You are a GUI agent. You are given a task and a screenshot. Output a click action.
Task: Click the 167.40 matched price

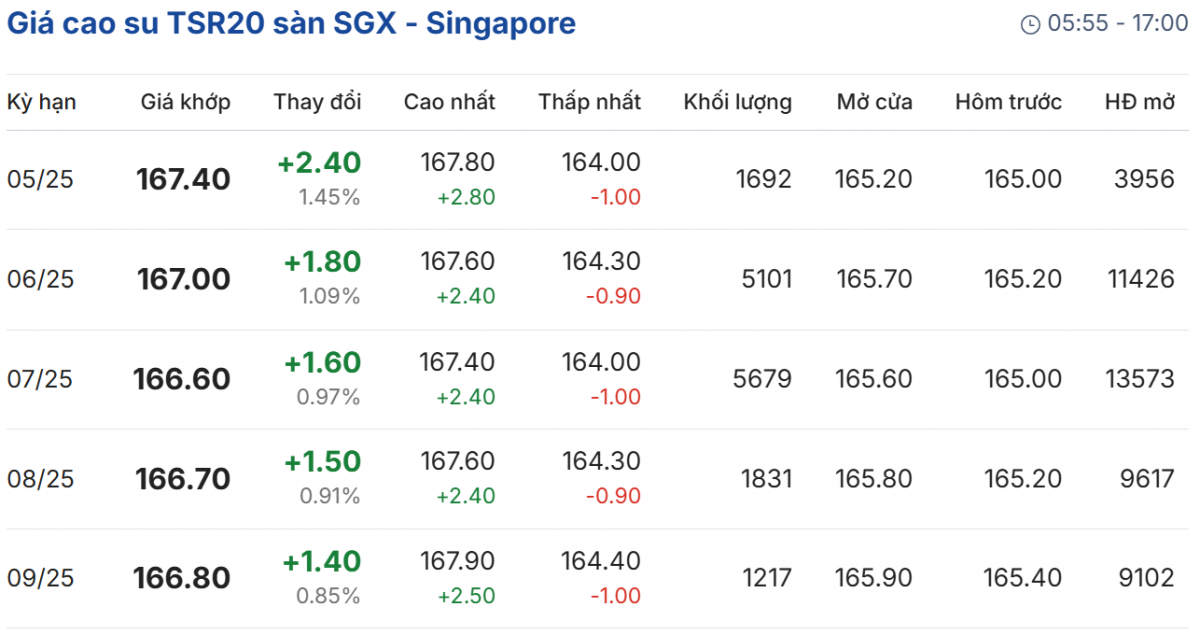183,180
